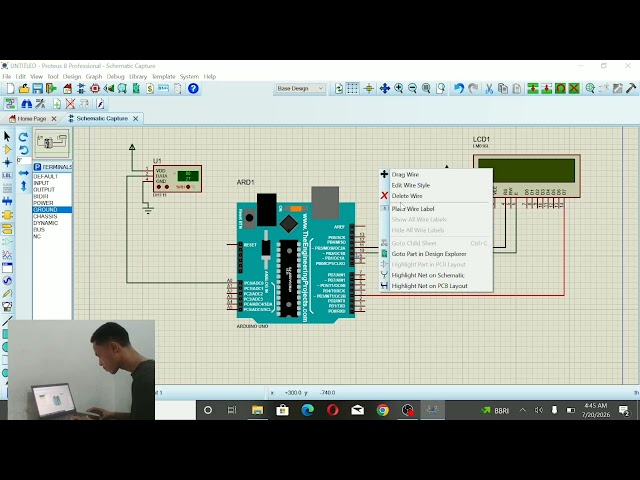Select the Buses Mode tool
640x480 pixels.
coord(7,201)
